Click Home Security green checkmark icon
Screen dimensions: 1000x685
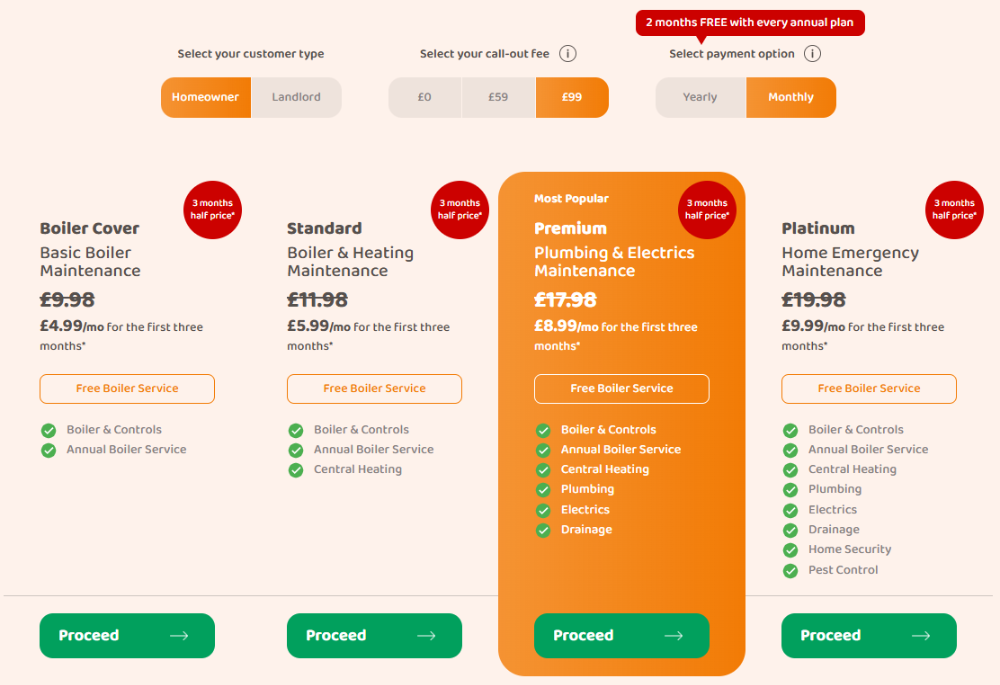pos(790,550)
